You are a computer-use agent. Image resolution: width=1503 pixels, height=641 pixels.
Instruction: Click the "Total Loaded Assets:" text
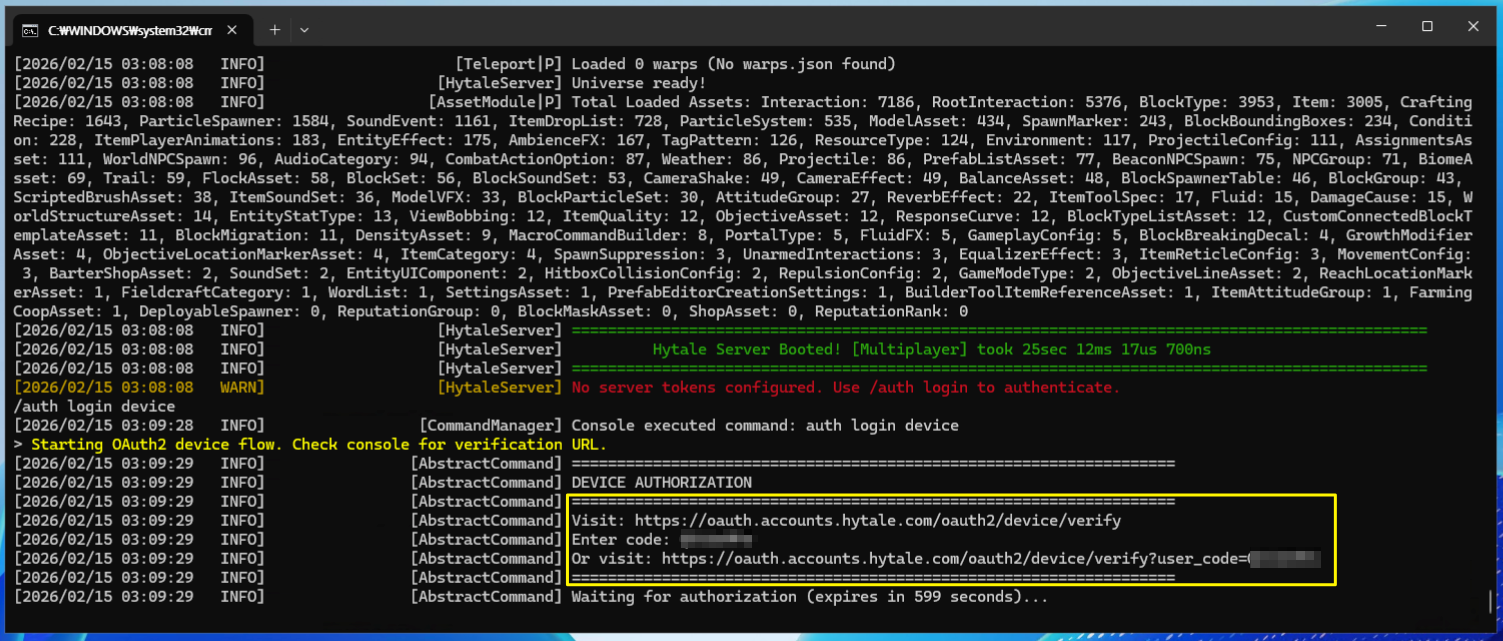pyautogui.click(x=661, y=102)
